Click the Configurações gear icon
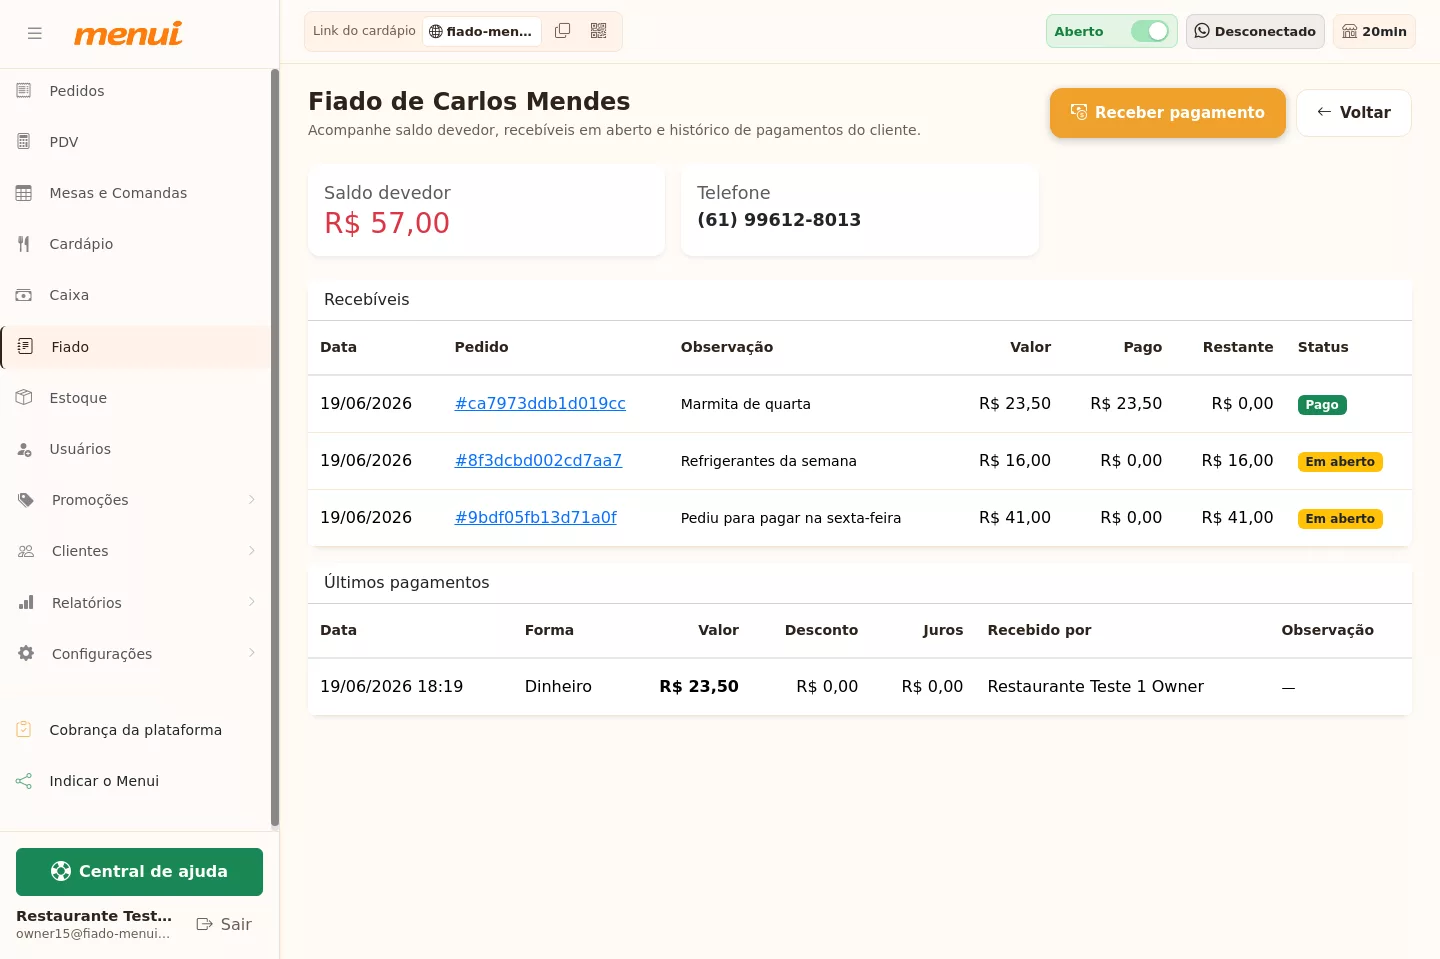 [26, 653]
